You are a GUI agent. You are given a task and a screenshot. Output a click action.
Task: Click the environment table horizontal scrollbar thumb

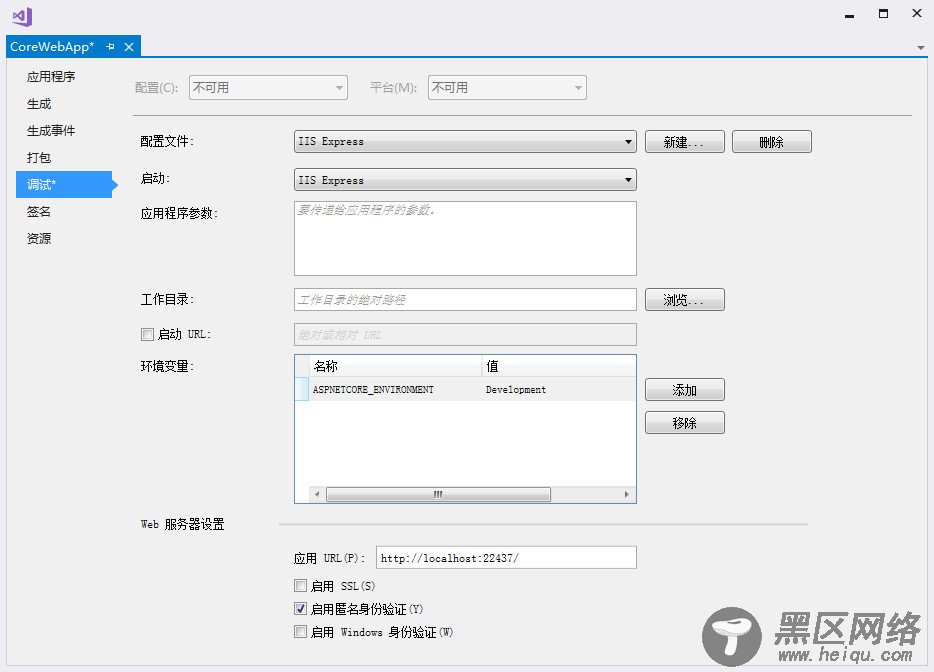click(438, 494)
